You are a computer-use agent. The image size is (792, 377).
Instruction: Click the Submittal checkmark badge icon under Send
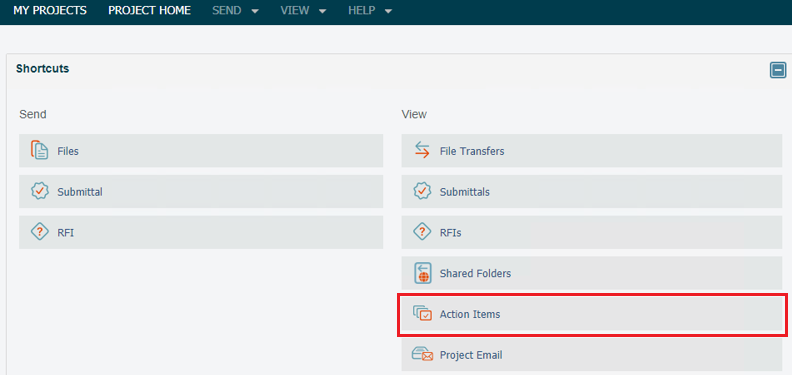click(x=40, y=192)
